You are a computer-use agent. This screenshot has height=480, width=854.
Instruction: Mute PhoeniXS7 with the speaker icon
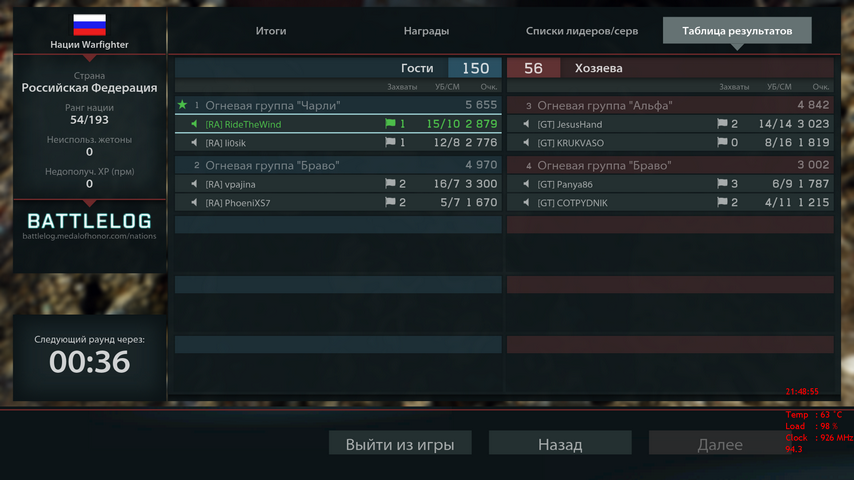(194, 203)
